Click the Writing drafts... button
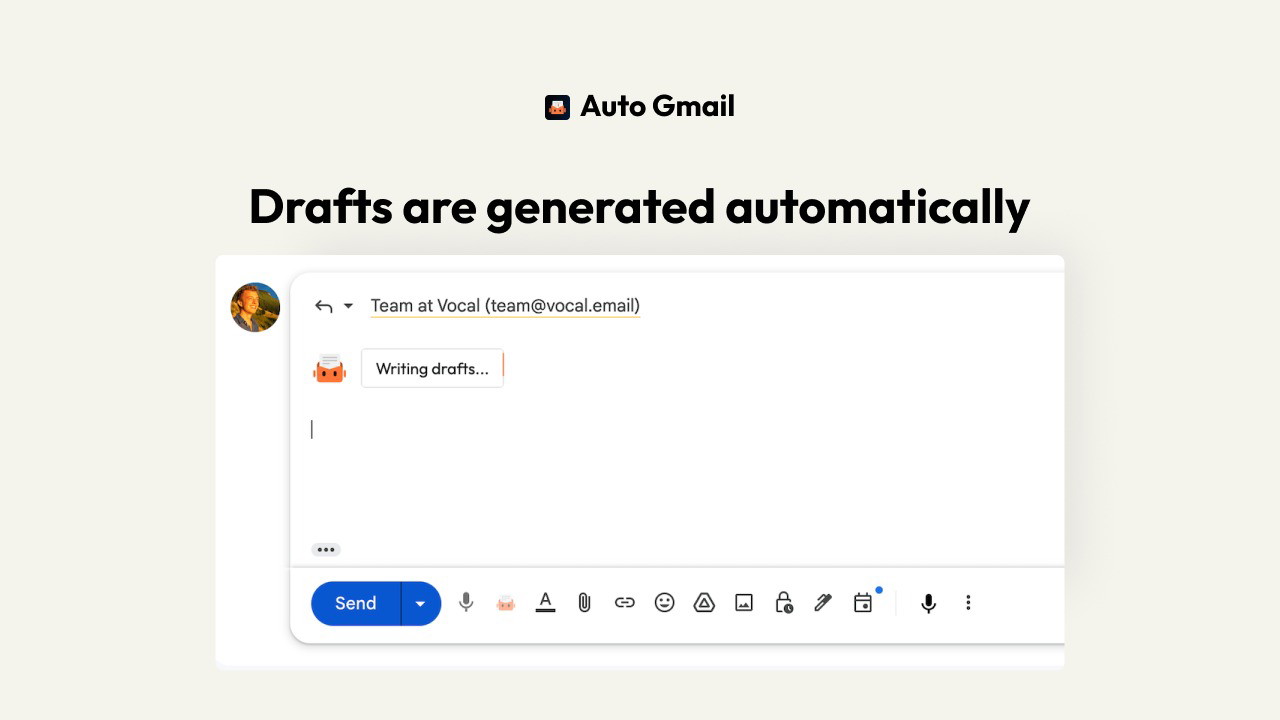Viewport: 1280px width, 720px height. [432, 369]
